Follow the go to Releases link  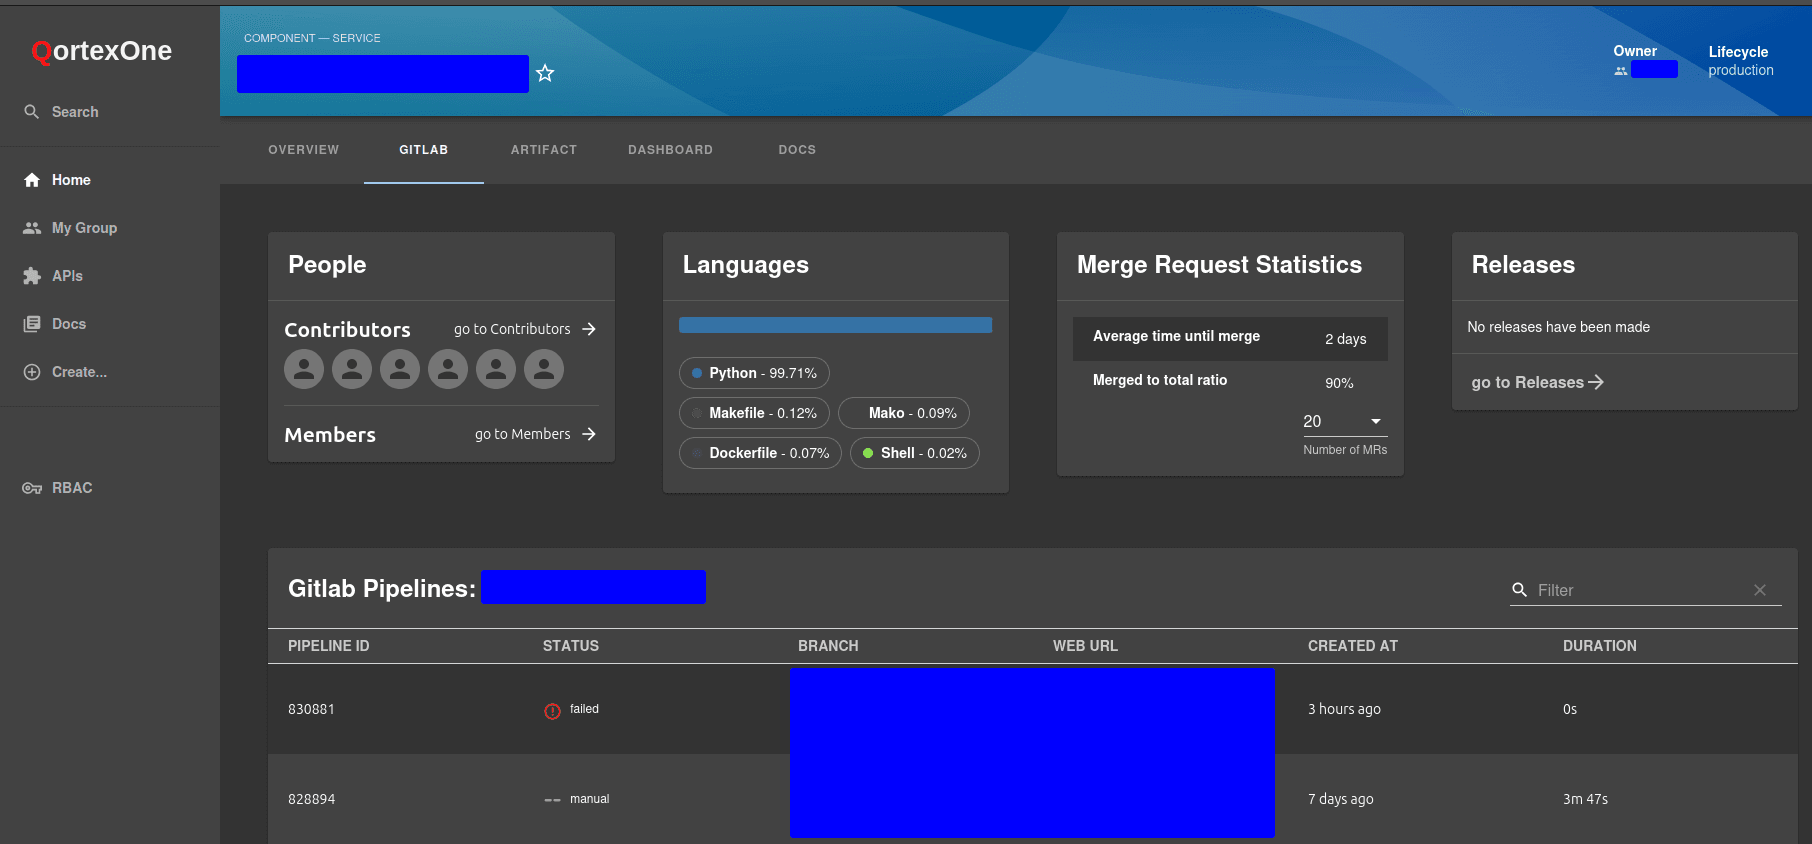pyautogui.click(x=1537, y=382)
